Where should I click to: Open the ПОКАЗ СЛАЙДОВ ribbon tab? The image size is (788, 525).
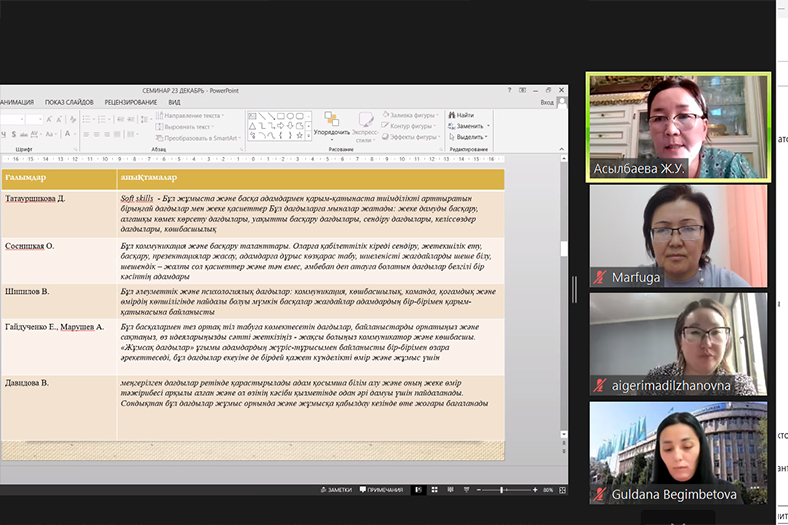coord(69,102)
